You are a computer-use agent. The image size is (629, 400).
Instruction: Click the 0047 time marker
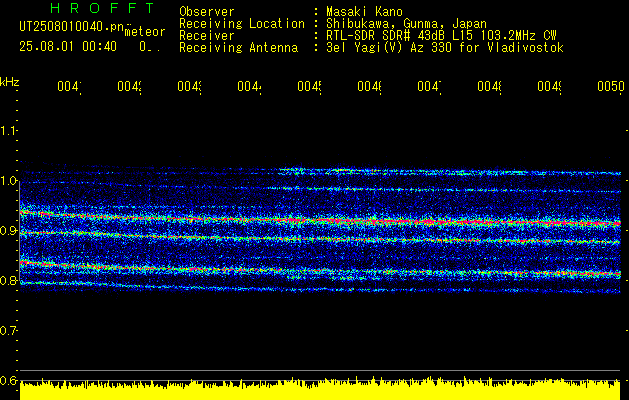click(x=430, y=86)
